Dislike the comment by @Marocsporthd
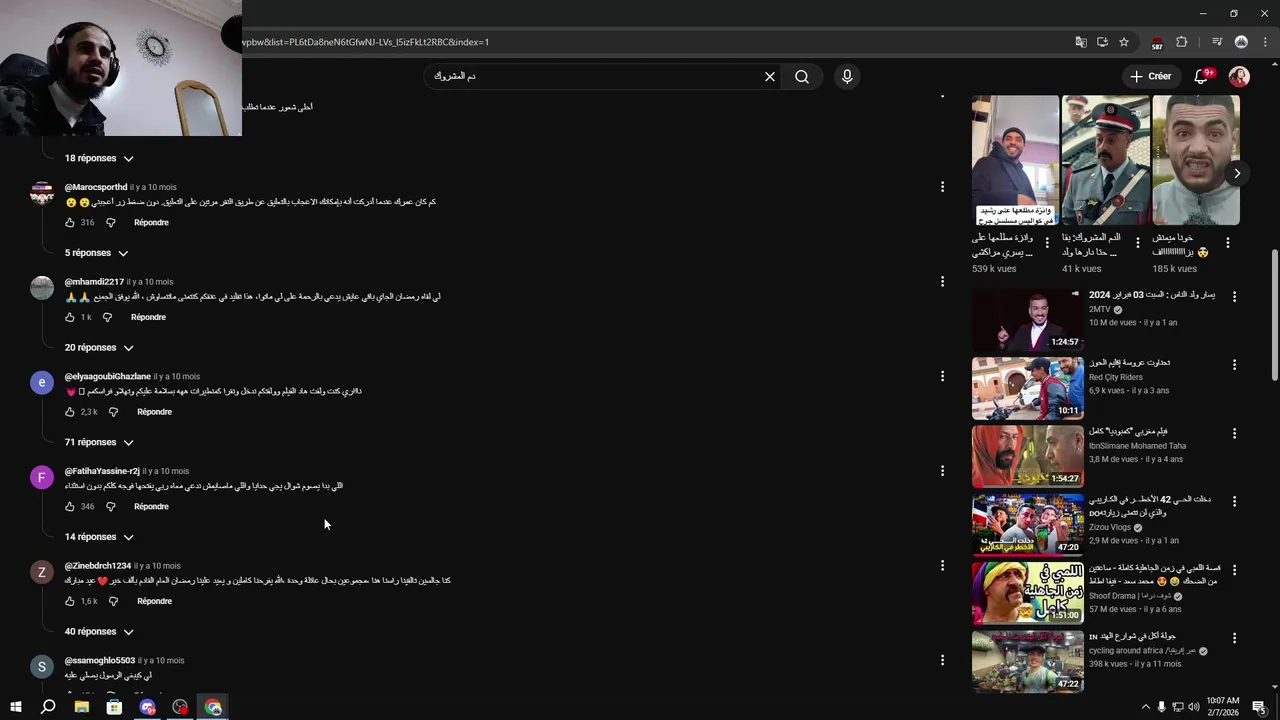Screen dimensions: 1280x720 111,223
